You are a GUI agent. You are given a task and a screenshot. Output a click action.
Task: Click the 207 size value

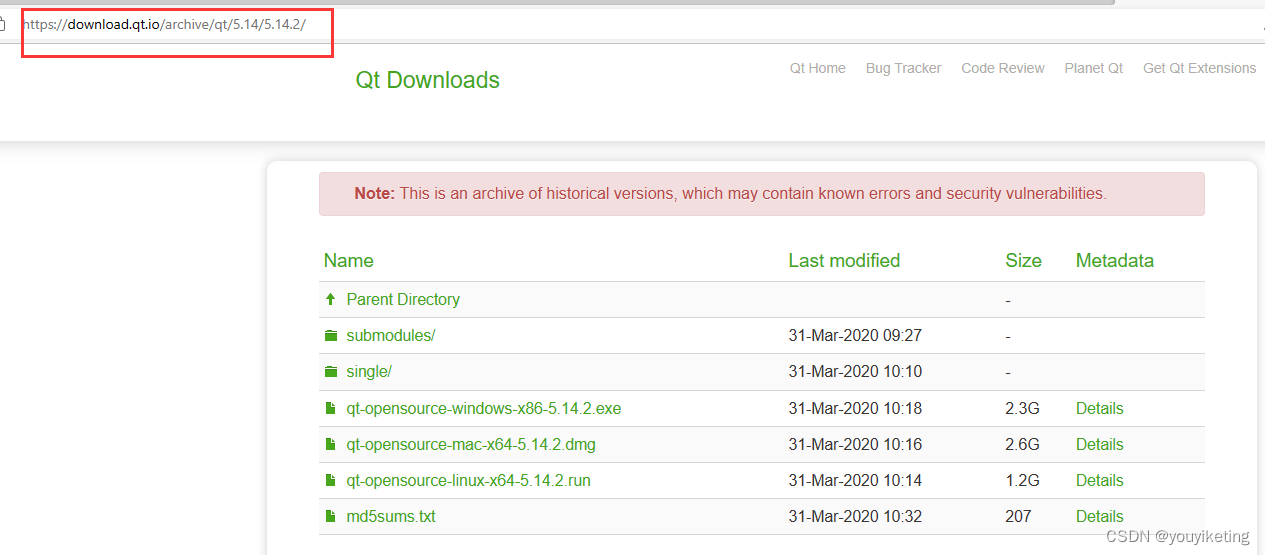click(x=1018, y=516)
